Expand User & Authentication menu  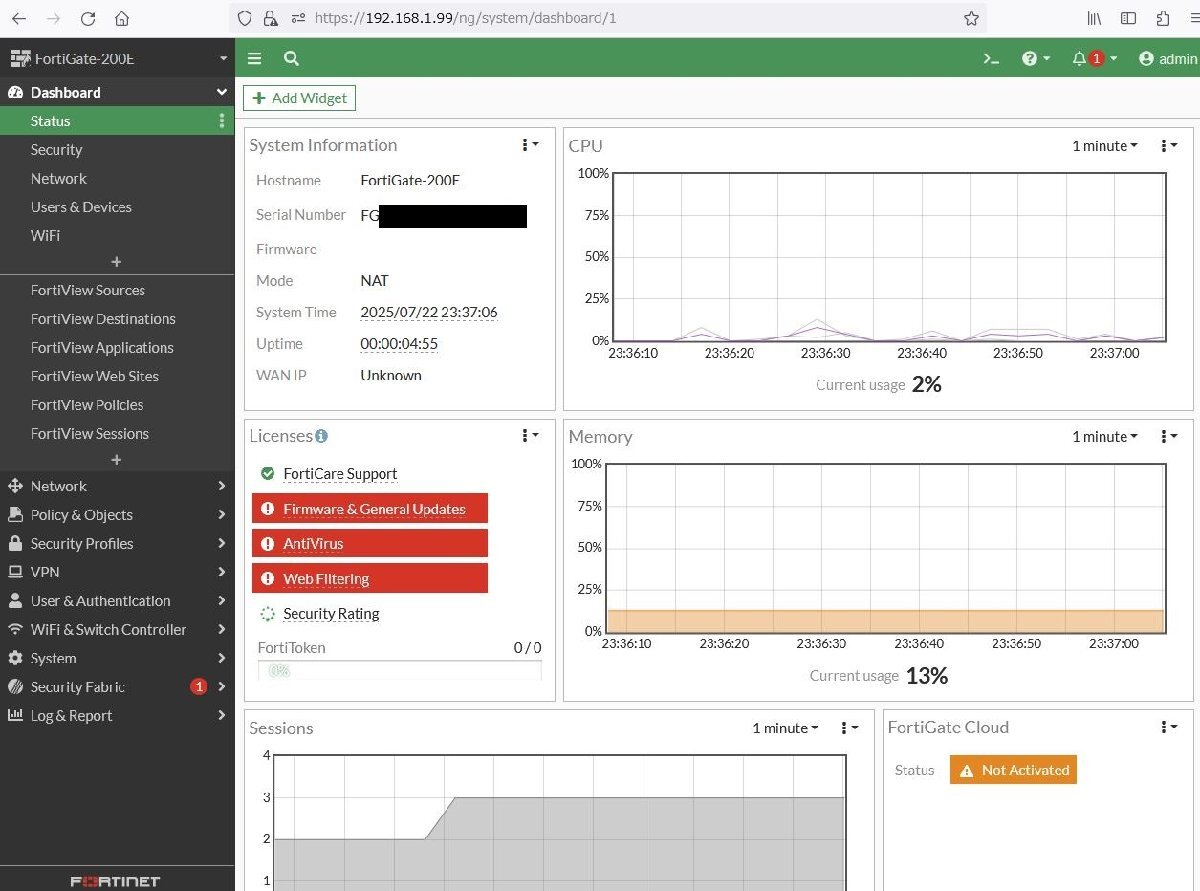coord(117,601)
